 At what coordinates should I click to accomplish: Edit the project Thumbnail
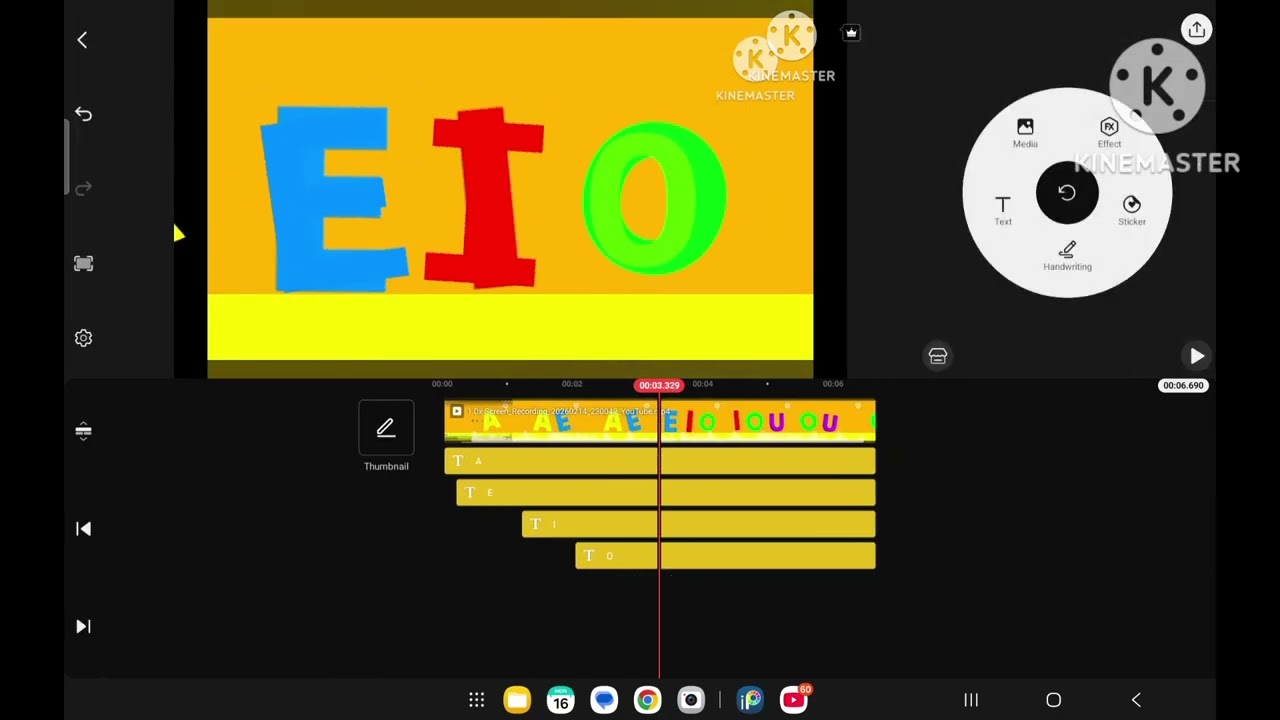point(386,437)
